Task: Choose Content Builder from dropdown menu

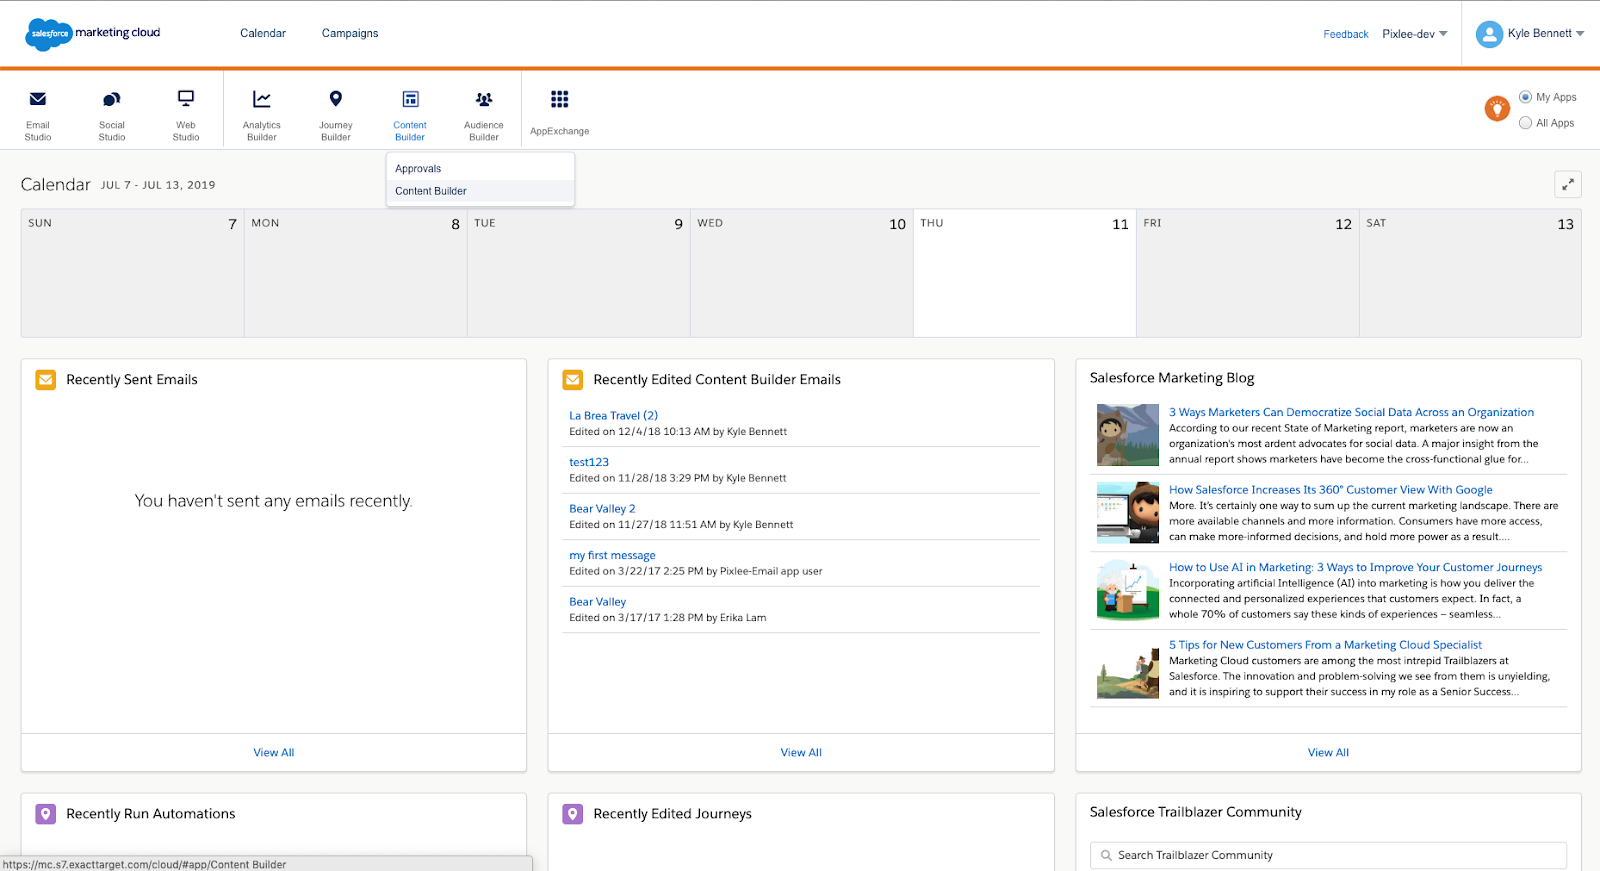Action: 431,191
